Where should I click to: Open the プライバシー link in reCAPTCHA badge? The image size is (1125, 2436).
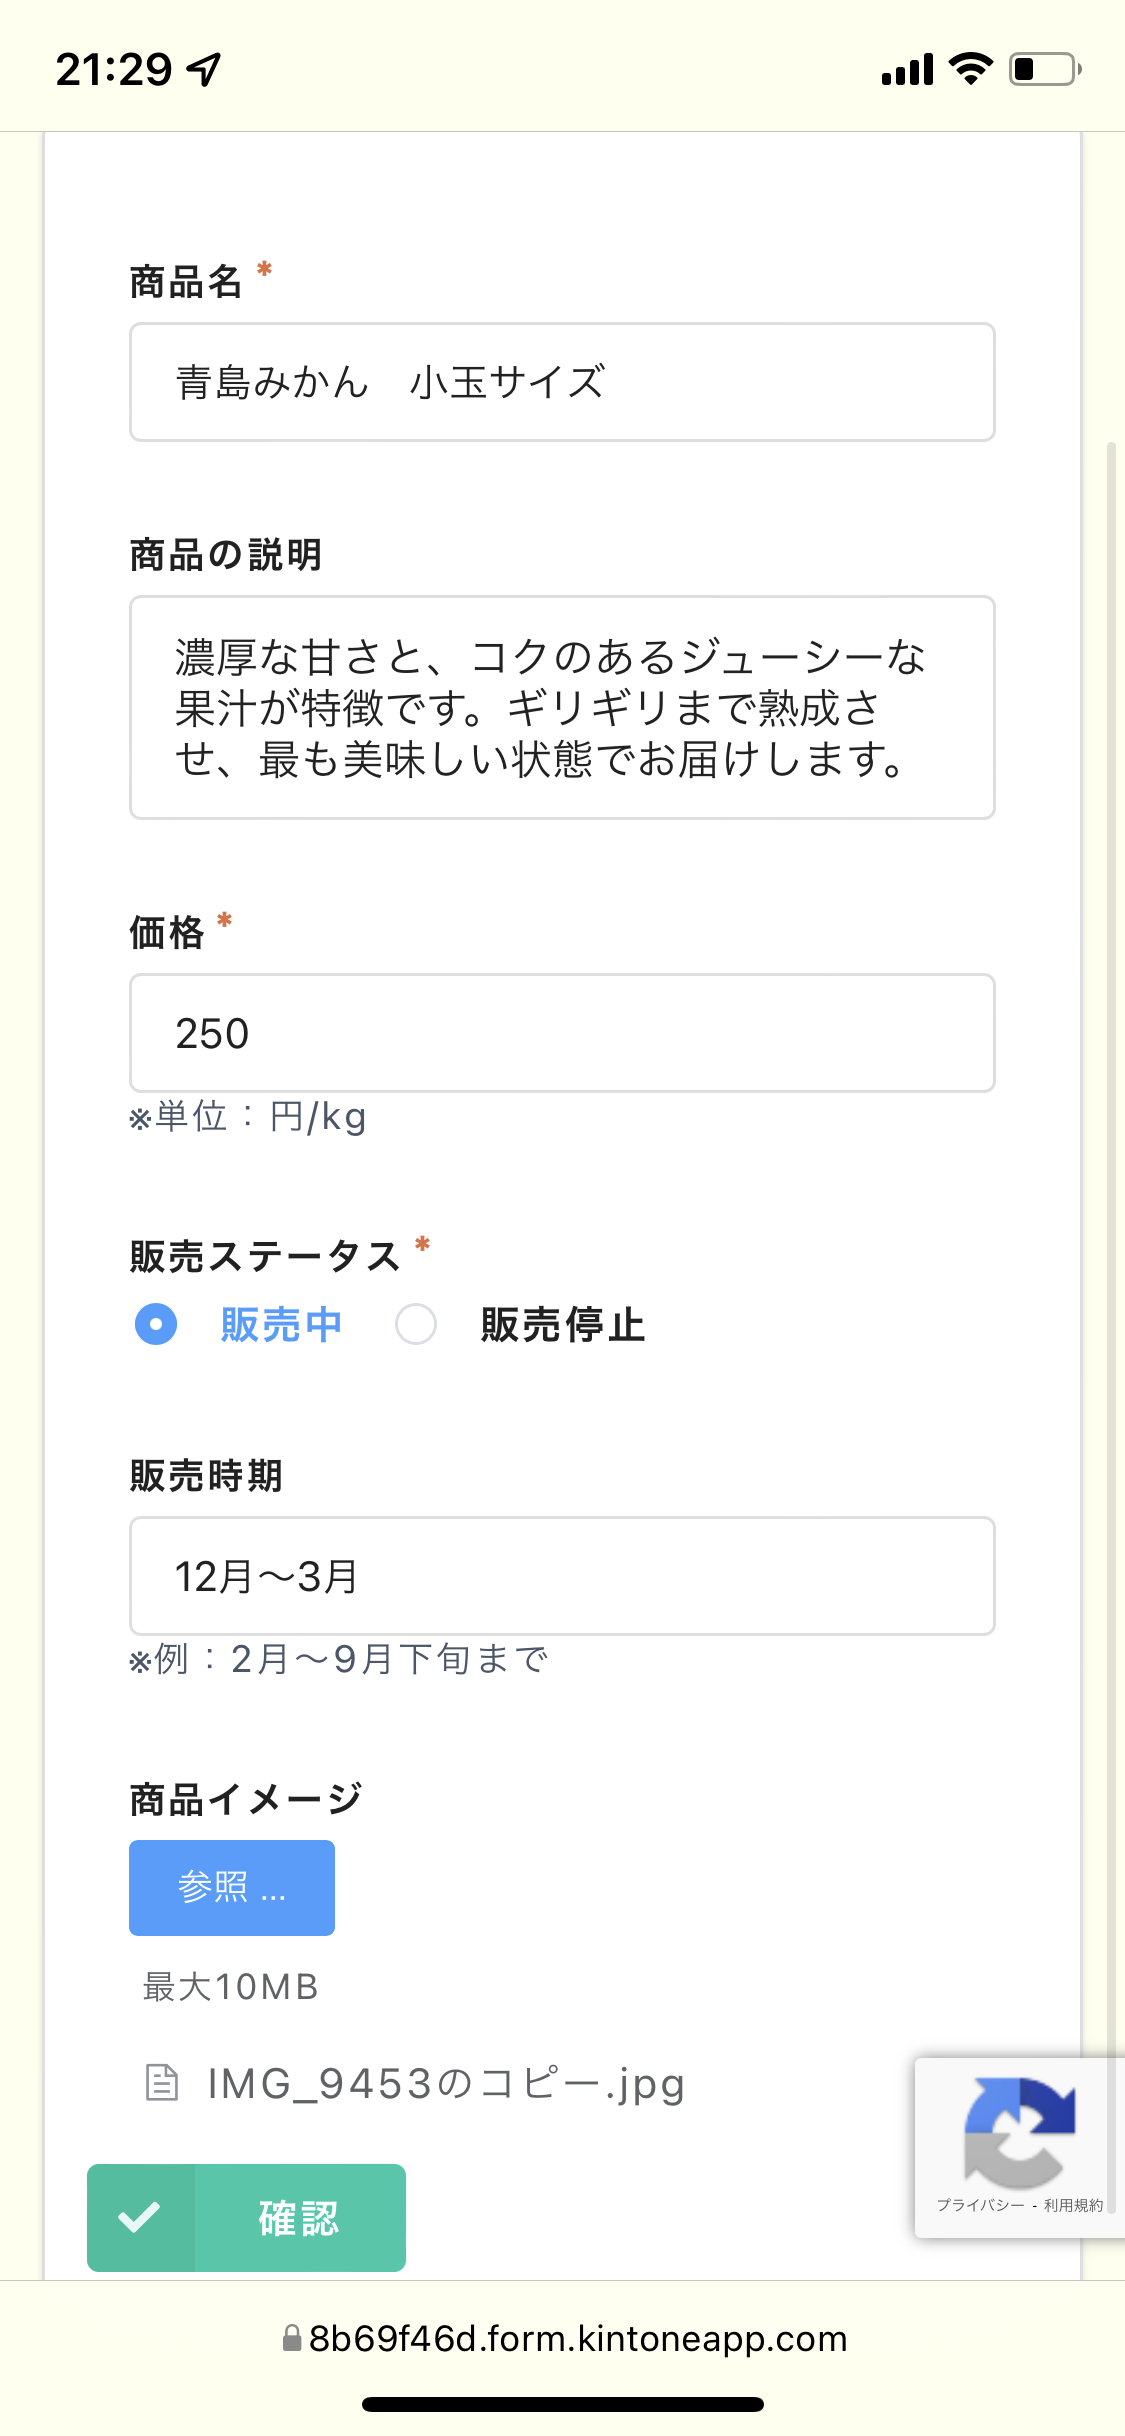[x=980, y=2205]
